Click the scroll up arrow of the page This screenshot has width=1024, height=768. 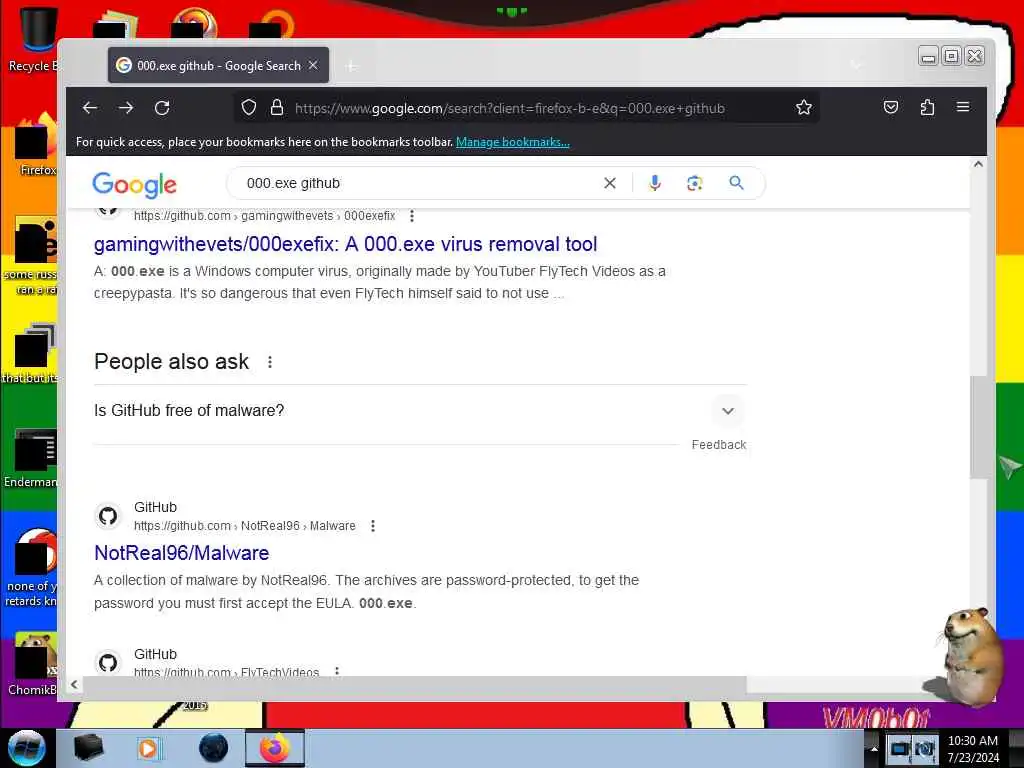[978, 165]
